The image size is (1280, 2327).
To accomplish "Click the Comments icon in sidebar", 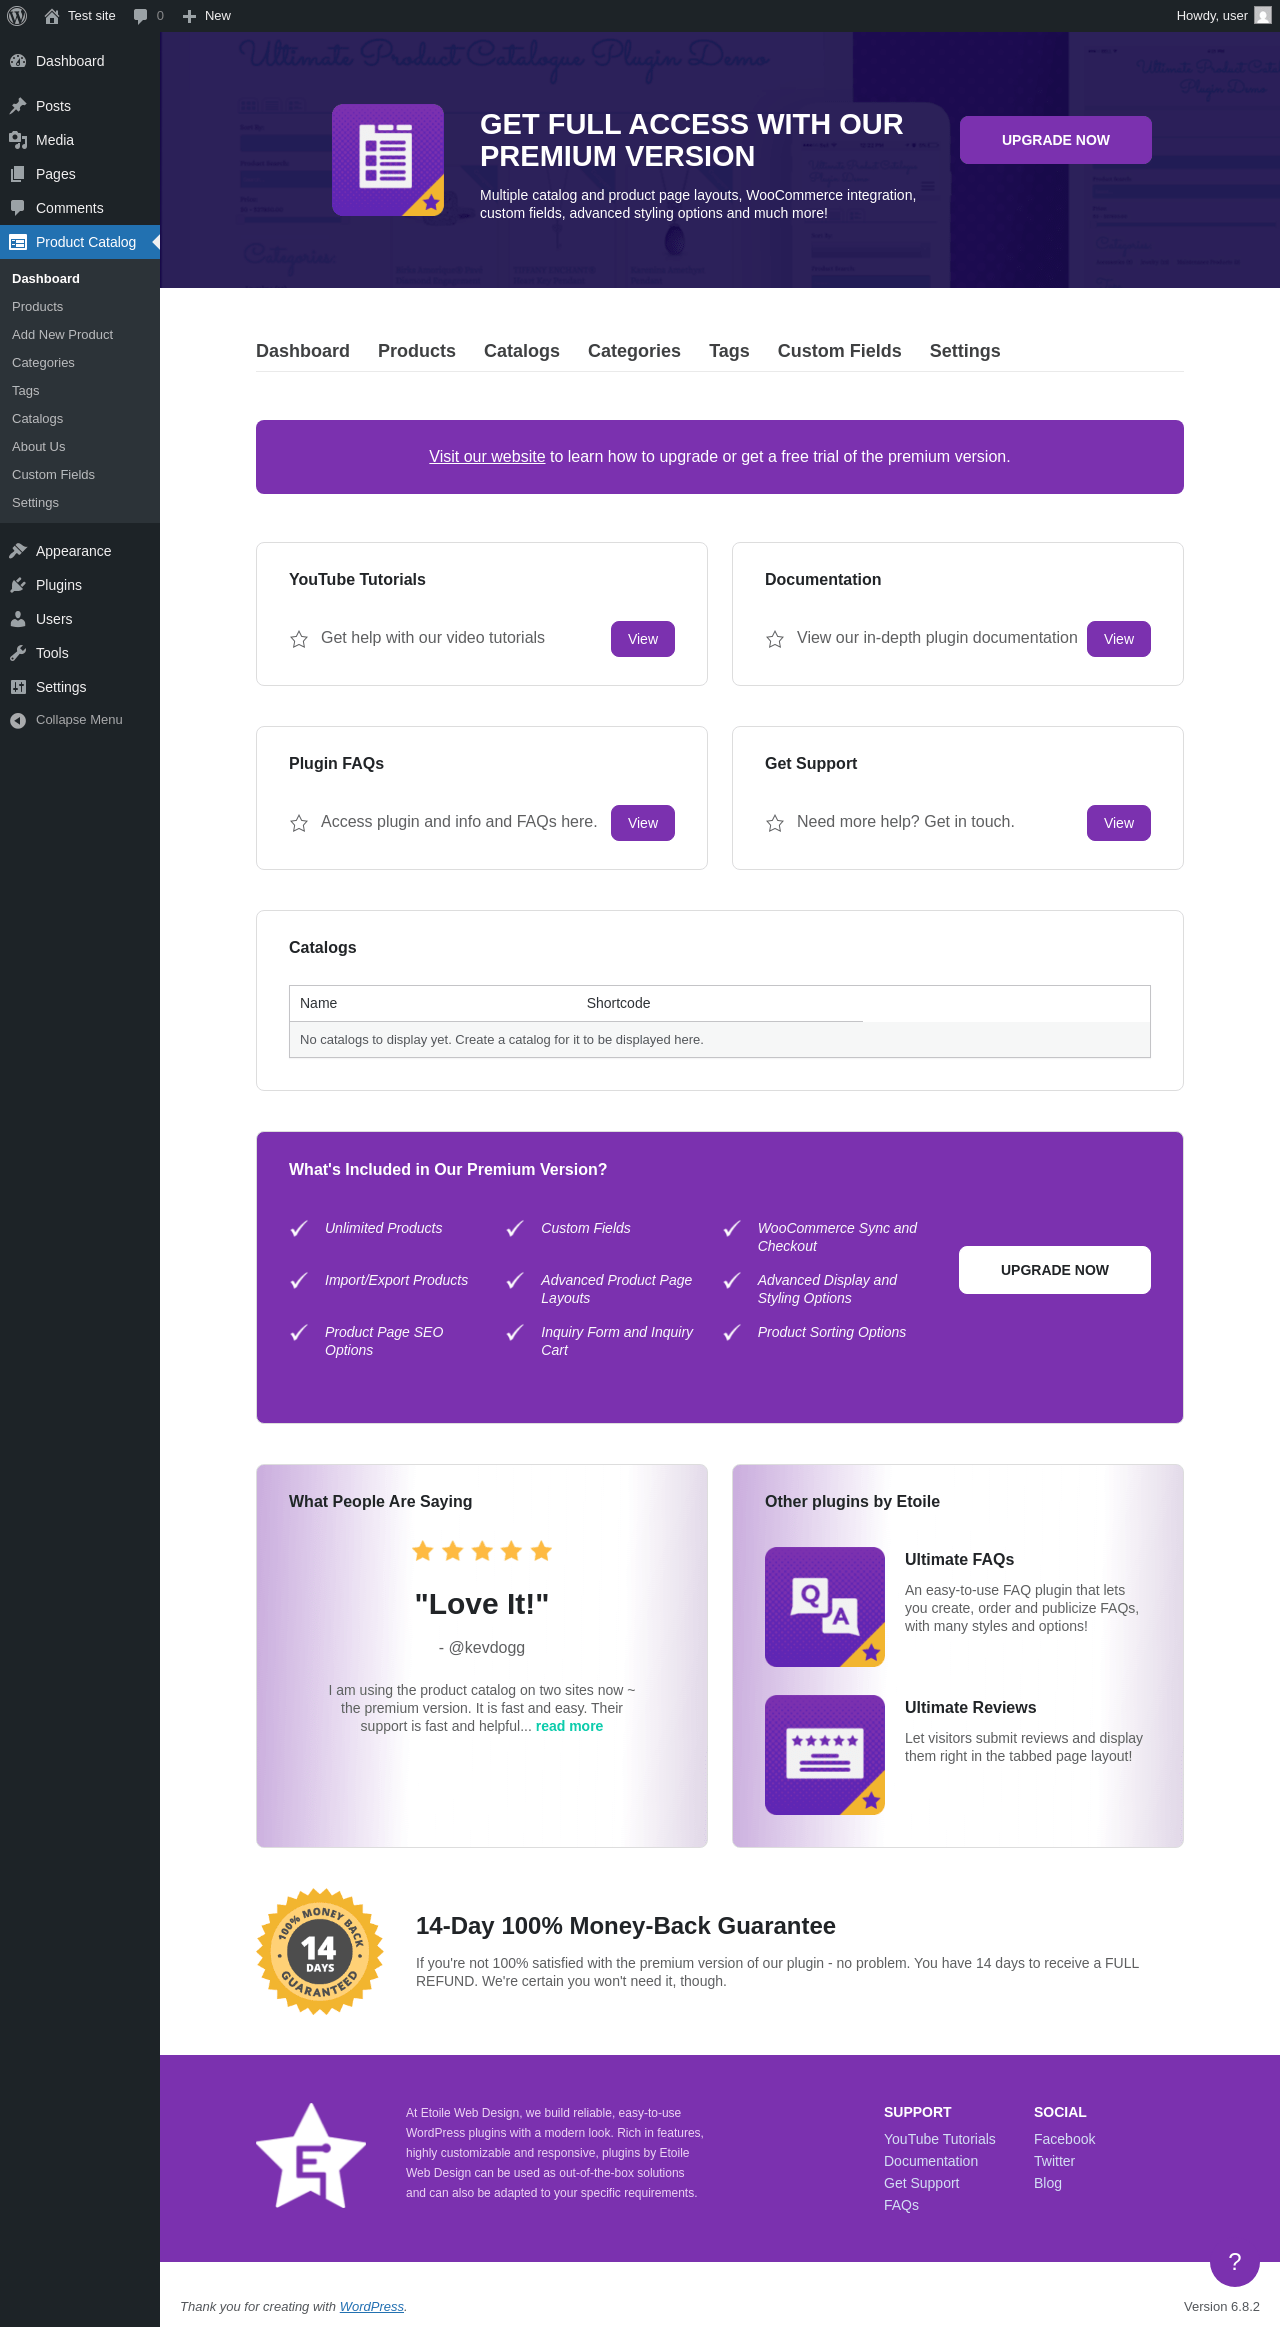I will 18,208.
